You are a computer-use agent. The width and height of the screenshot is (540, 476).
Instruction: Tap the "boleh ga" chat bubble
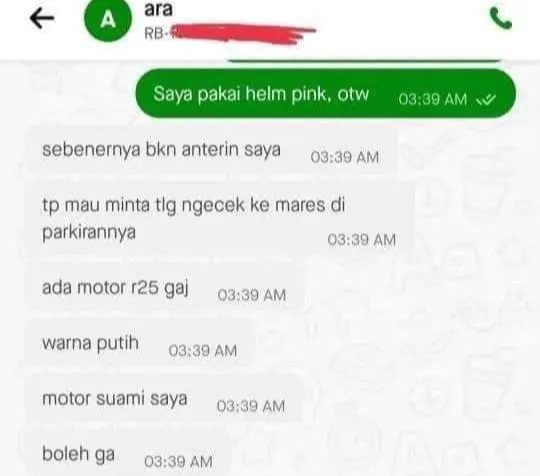128,455
